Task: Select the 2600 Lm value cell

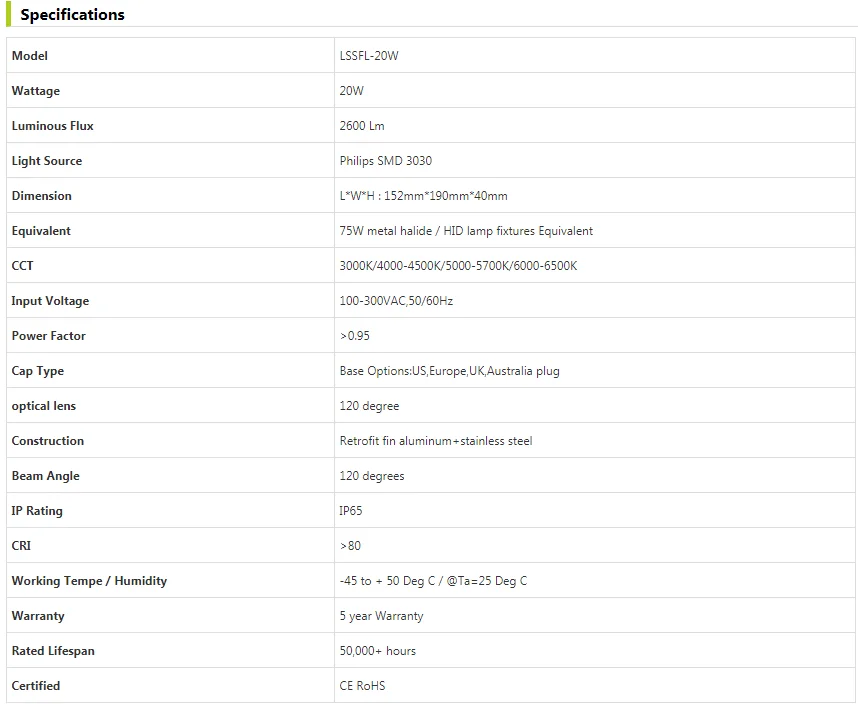Action: click(362, 126)
